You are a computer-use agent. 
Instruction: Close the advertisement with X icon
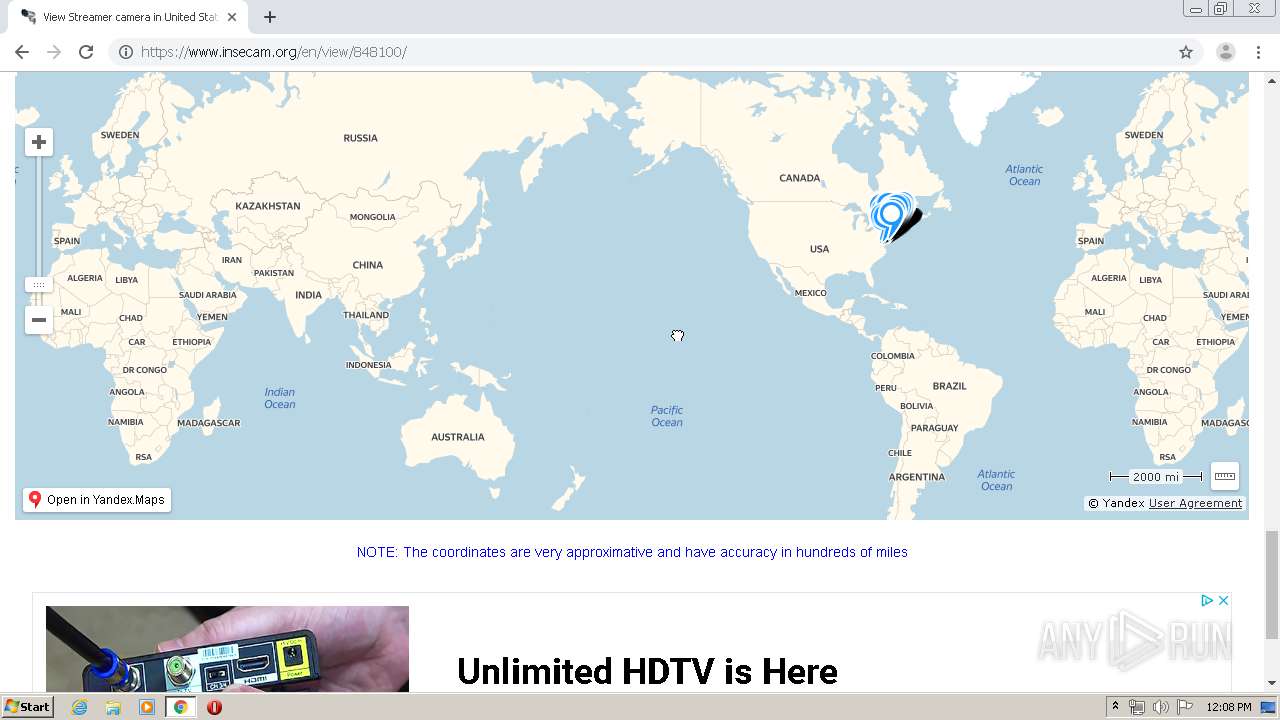[x=1223, y=600]
